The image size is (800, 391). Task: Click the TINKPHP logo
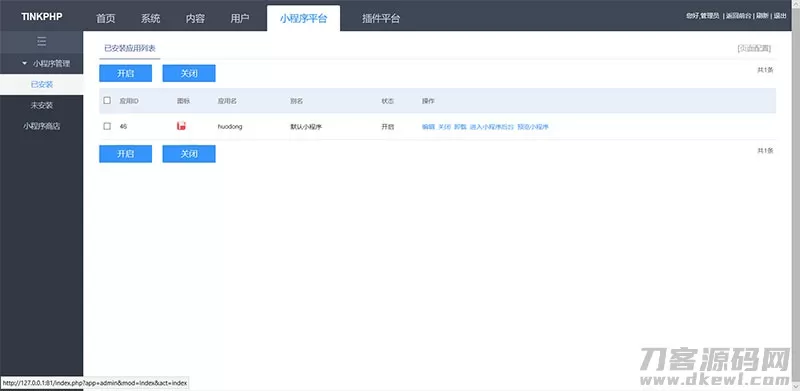(42, 16)
